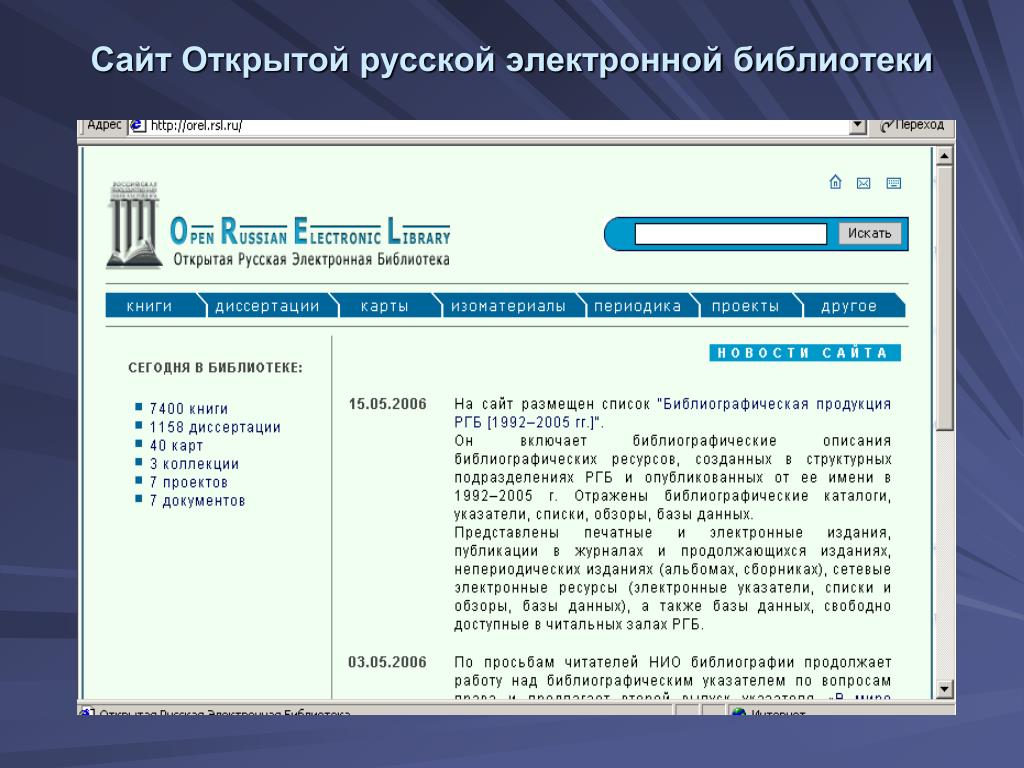
Task: Follow the 1158 диссертации link
Action: [215, 427]
